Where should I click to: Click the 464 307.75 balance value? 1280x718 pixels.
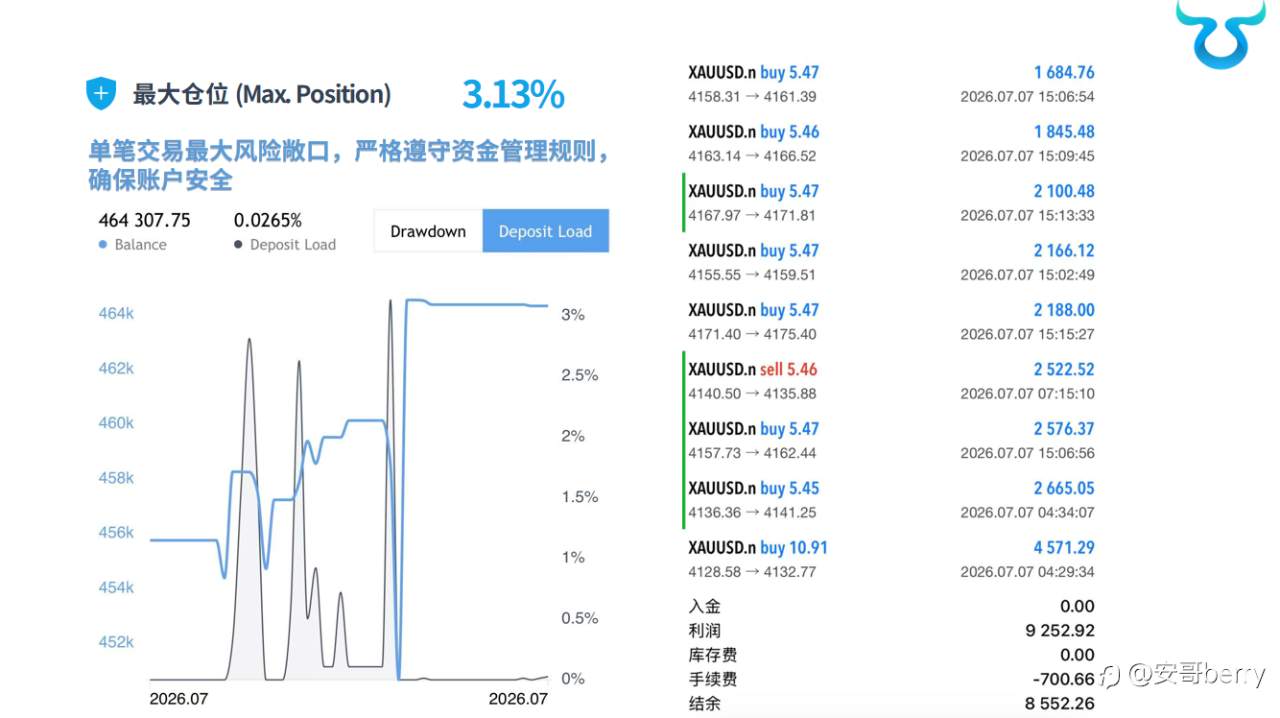(x=144, y=220)
